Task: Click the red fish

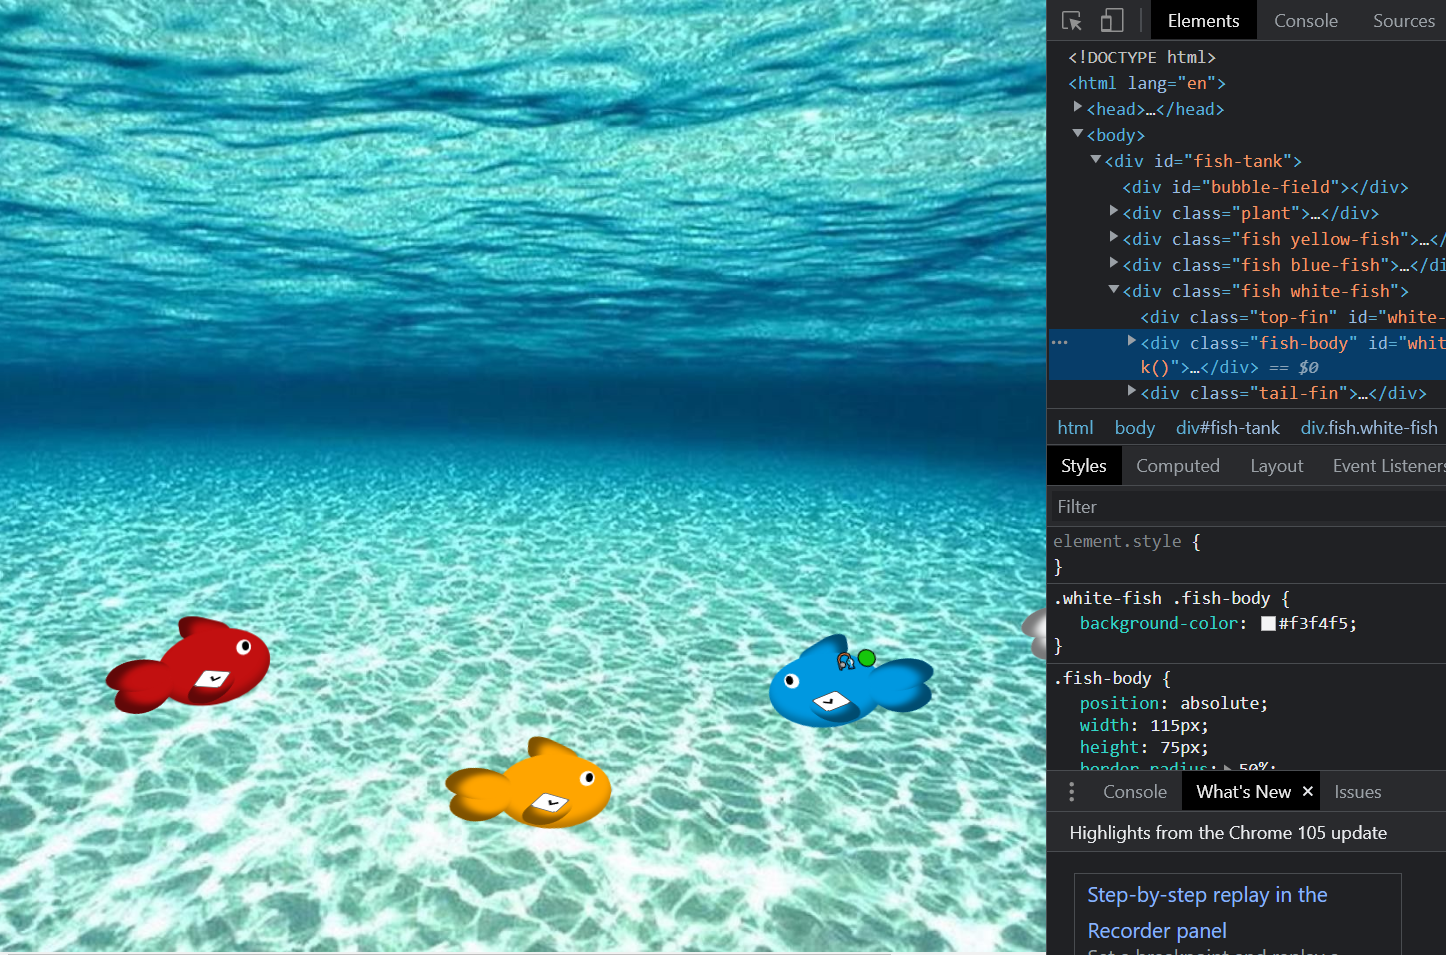Action: click(x=189, y=665)
